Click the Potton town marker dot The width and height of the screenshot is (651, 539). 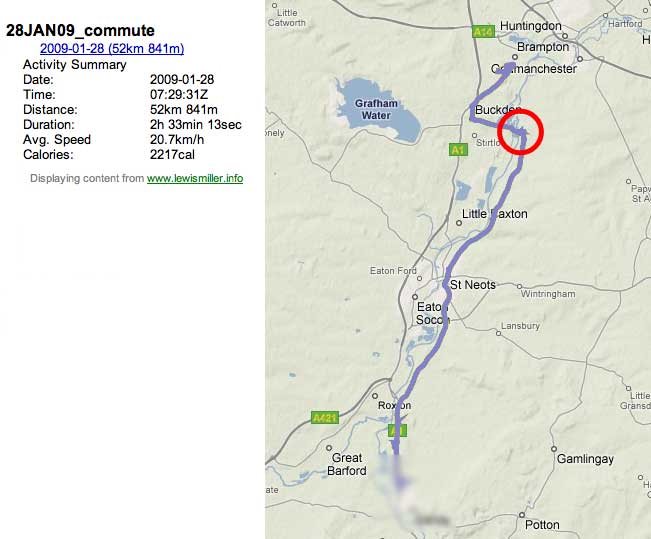522,515
